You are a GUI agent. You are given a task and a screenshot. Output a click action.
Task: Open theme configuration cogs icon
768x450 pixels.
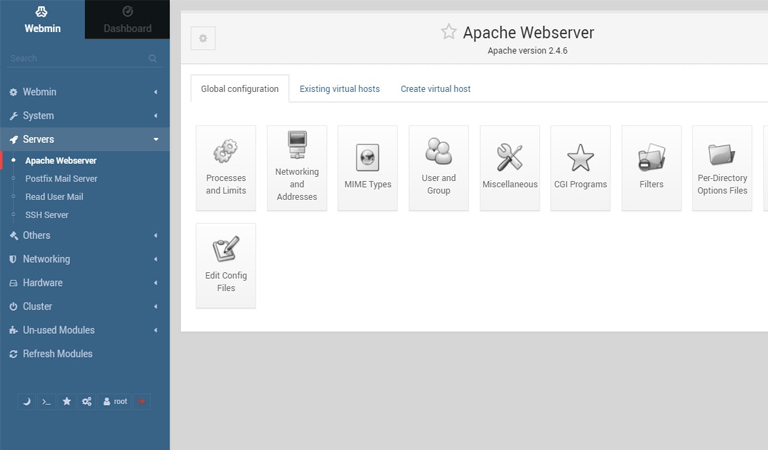(x=87, y=402)
